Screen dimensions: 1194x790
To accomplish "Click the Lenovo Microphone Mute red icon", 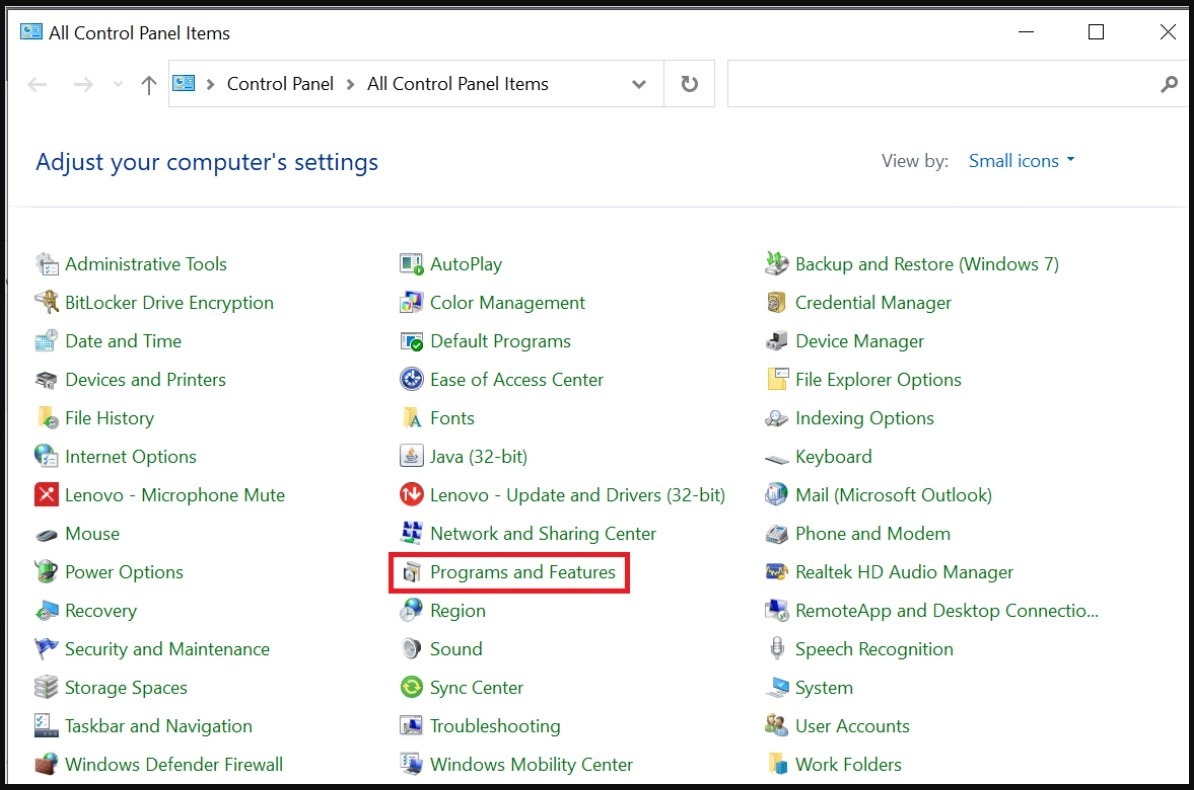I will (46, 495).
